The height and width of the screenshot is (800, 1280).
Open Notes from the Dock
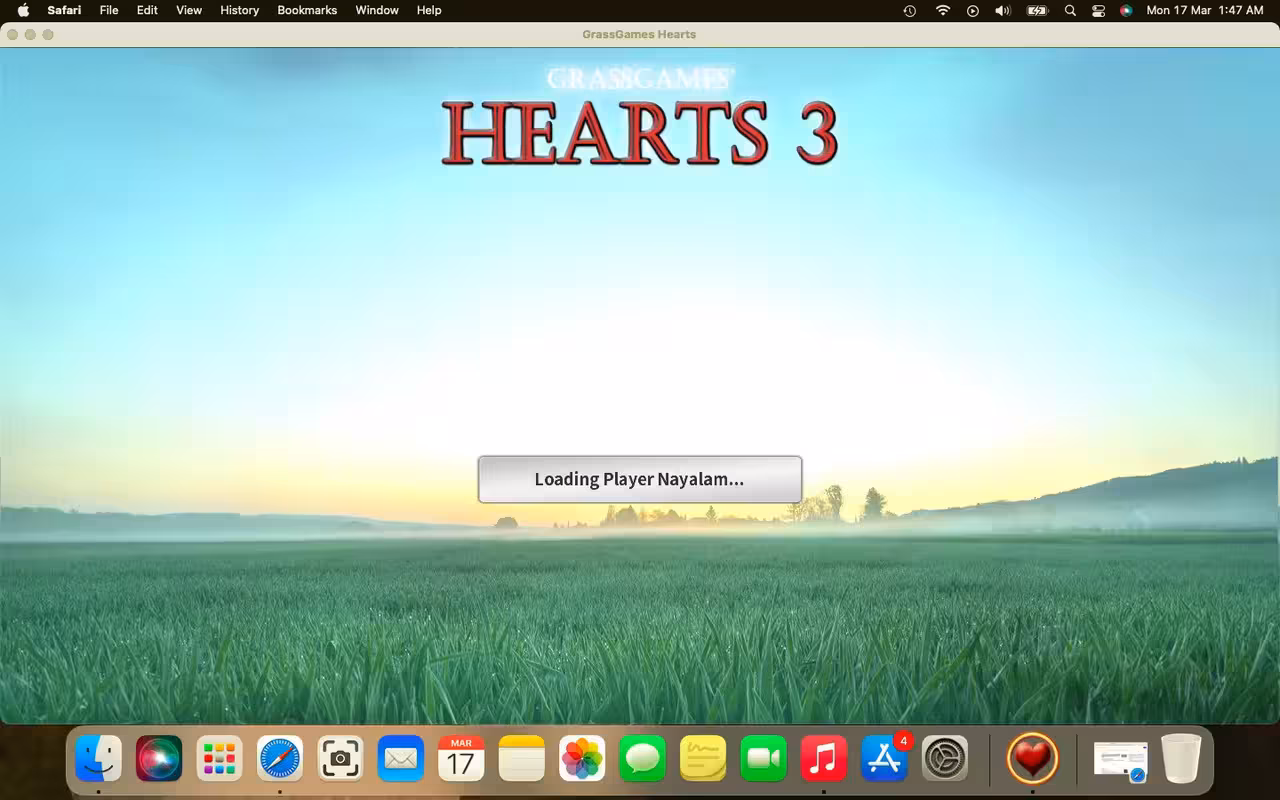point(521,759)
